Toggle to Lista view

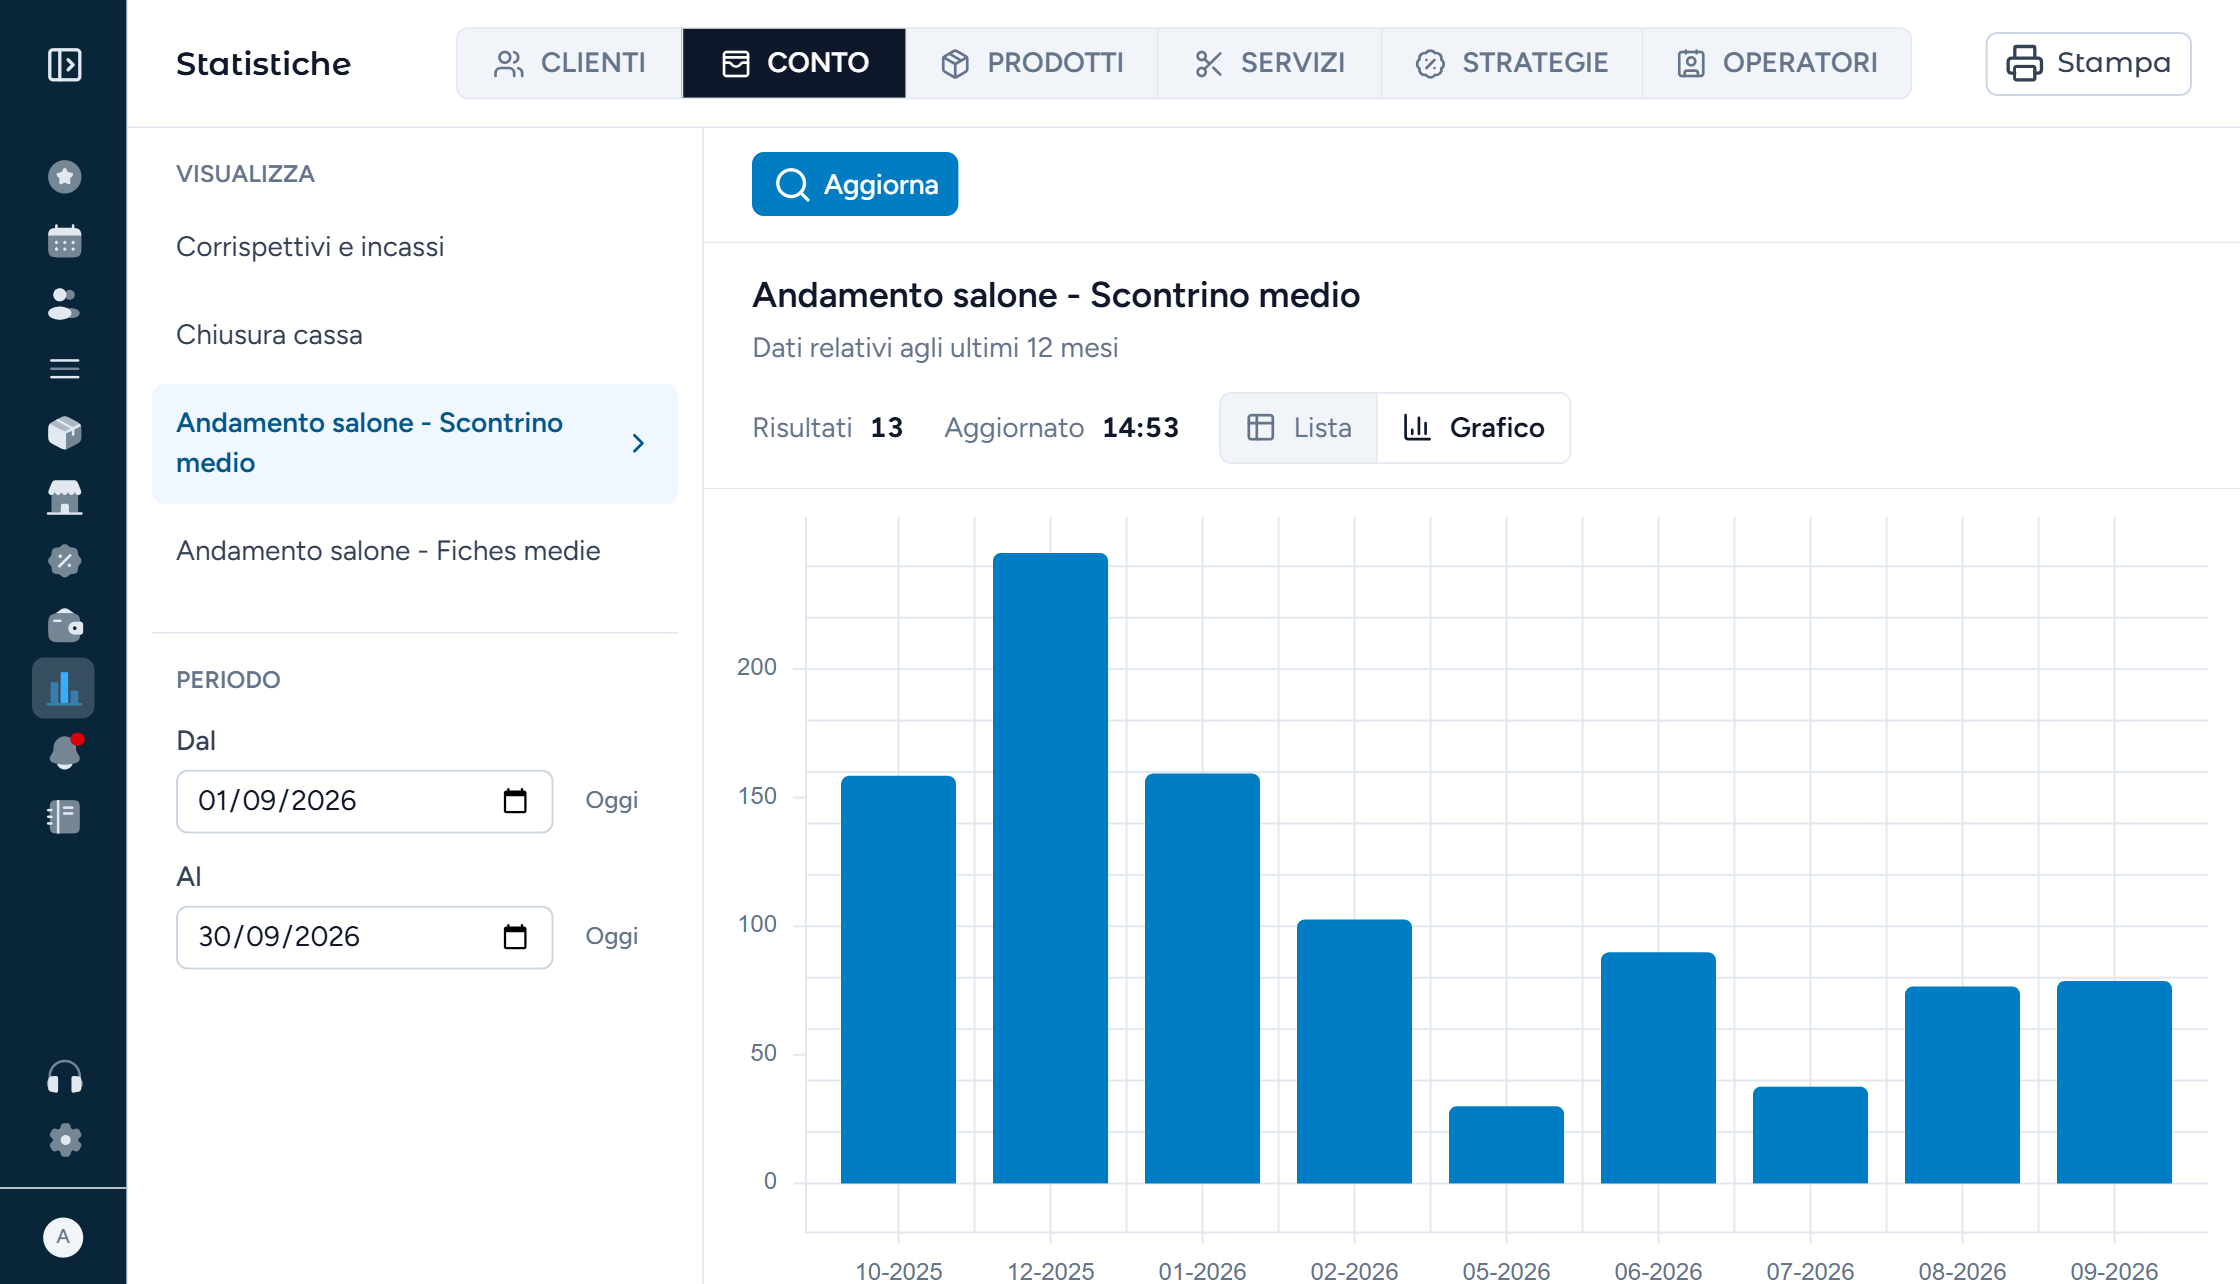[x=1299, y=428]
